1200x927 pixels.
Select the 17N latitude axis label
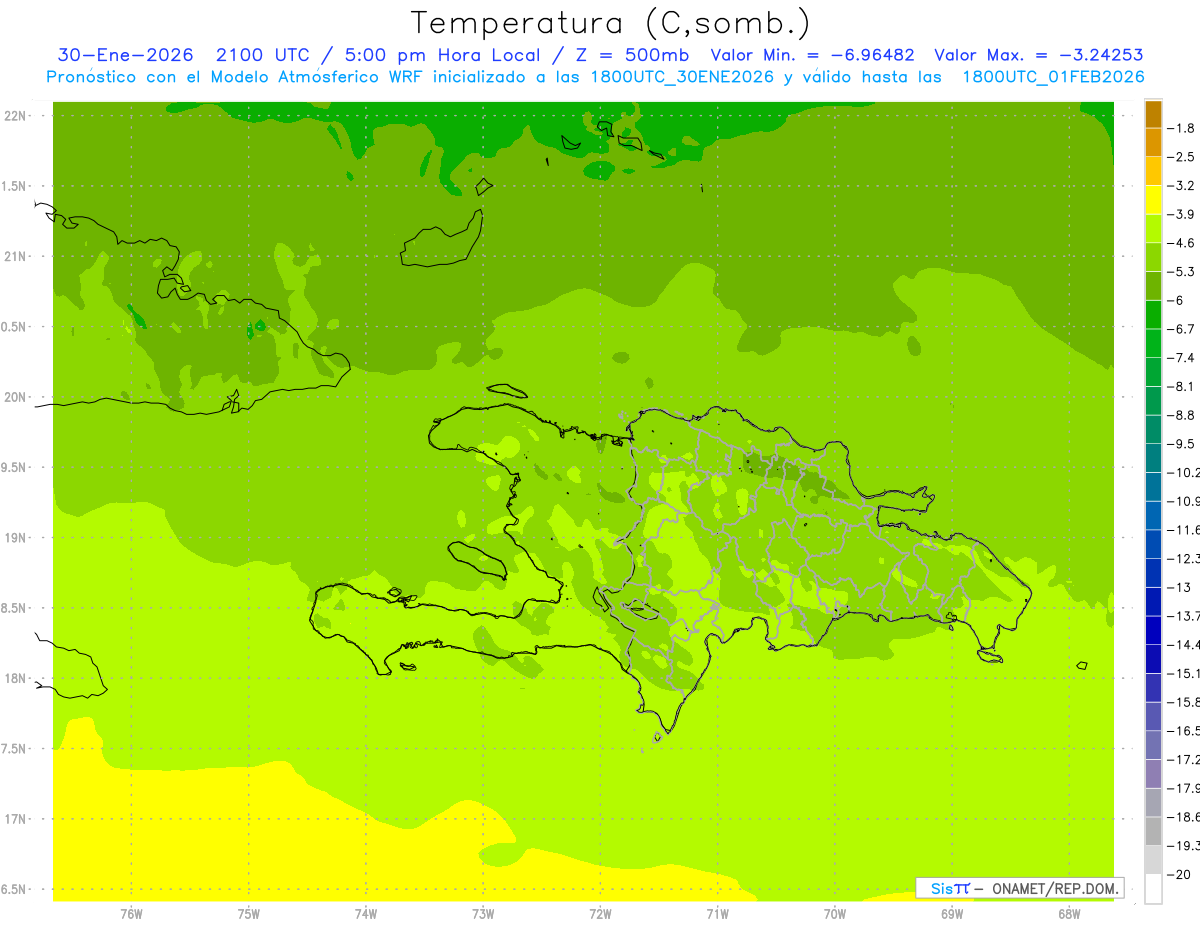[x=16, y=819]
